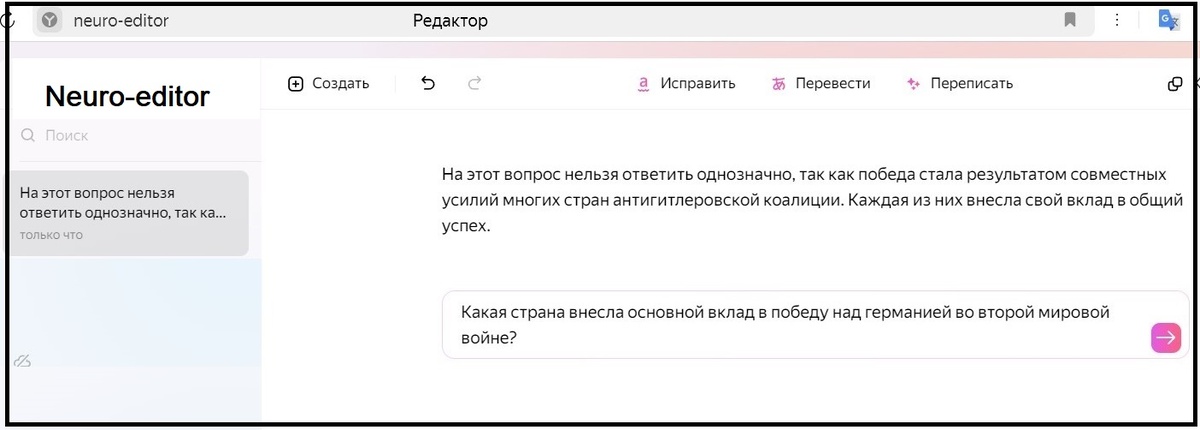This screenshot has height=430, width=1200.
Task: Click the Редактор page title
Action: (450, 20)
